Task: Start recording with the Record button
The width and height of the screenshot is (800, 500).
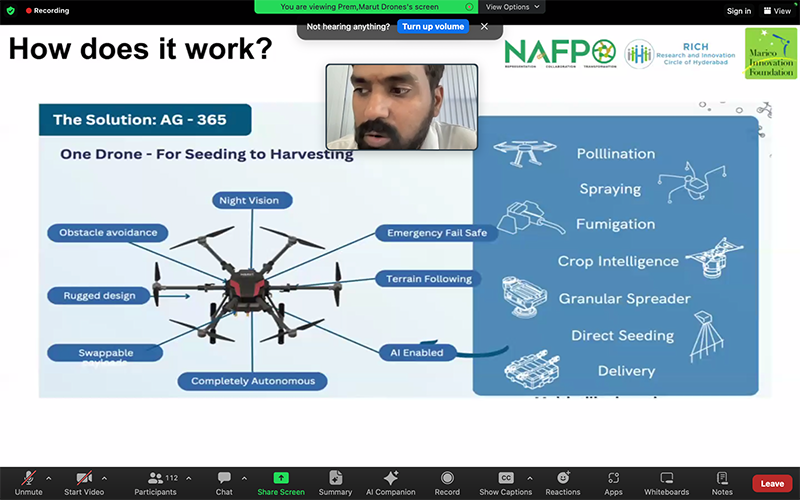Action: pyautogui.click(x=447, y=482)
